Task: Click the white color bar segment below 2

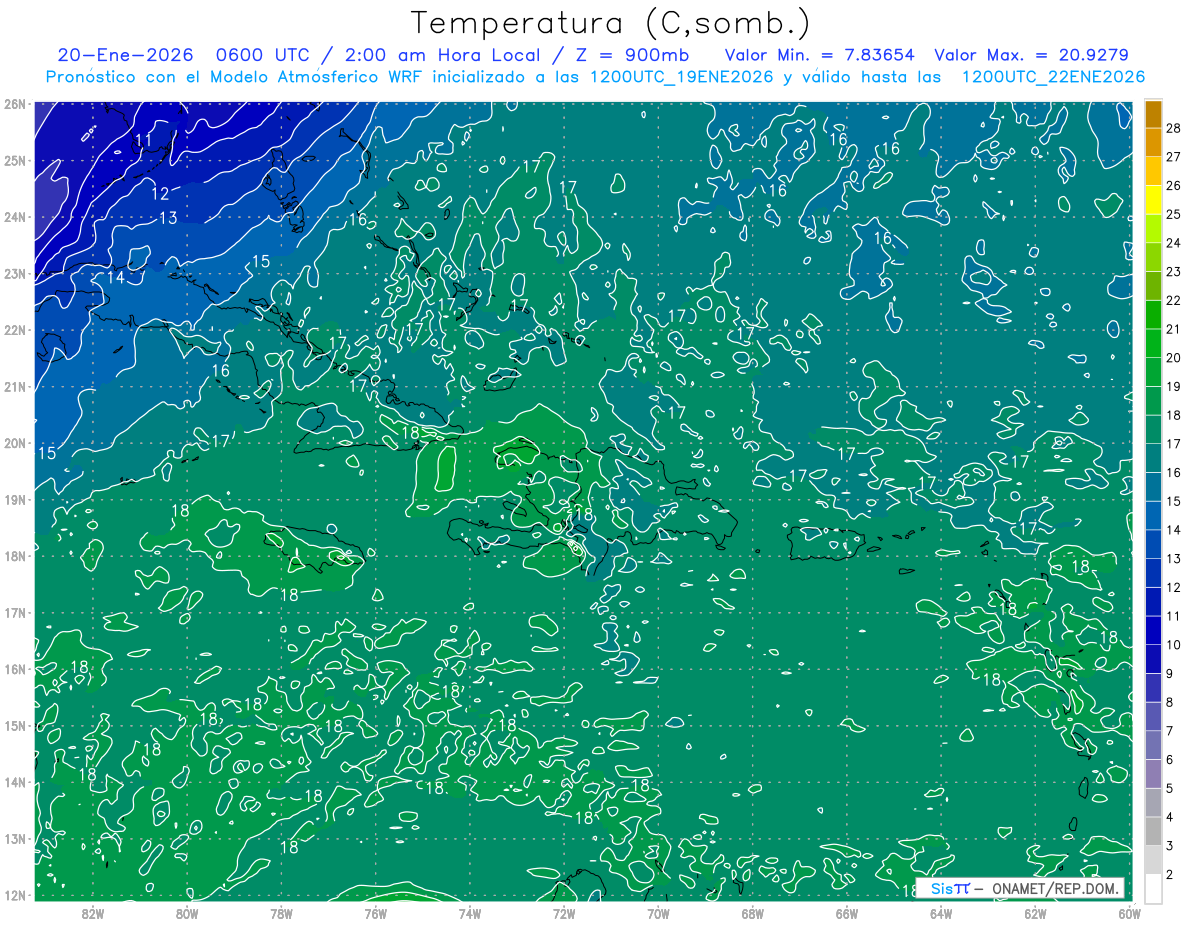Action: (x=1153, y=888)
